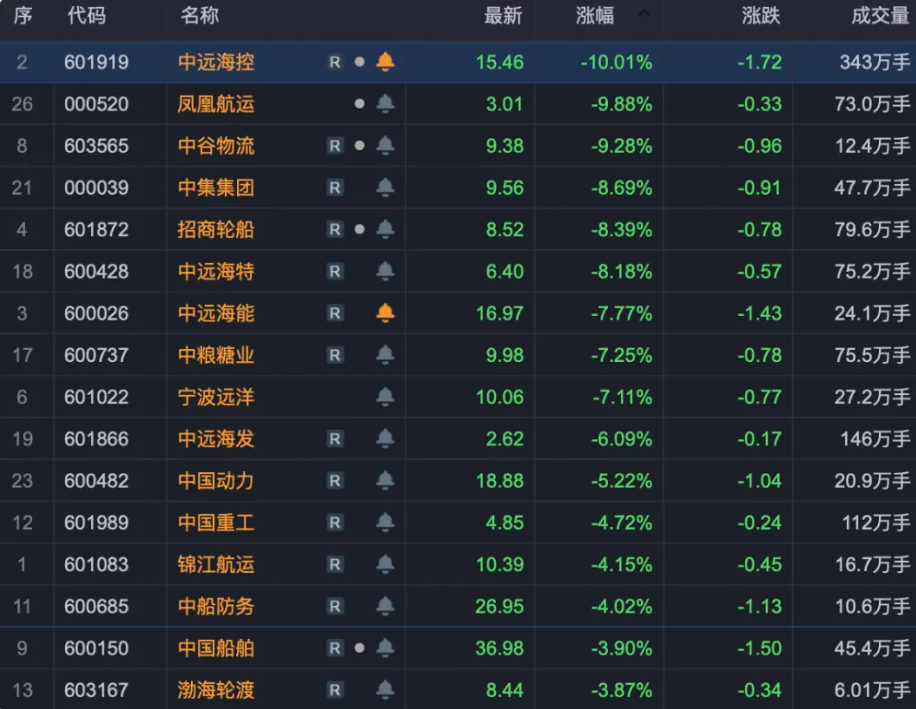Click volume value 6.01万手

pyautogui.click(x=872, y=690)
